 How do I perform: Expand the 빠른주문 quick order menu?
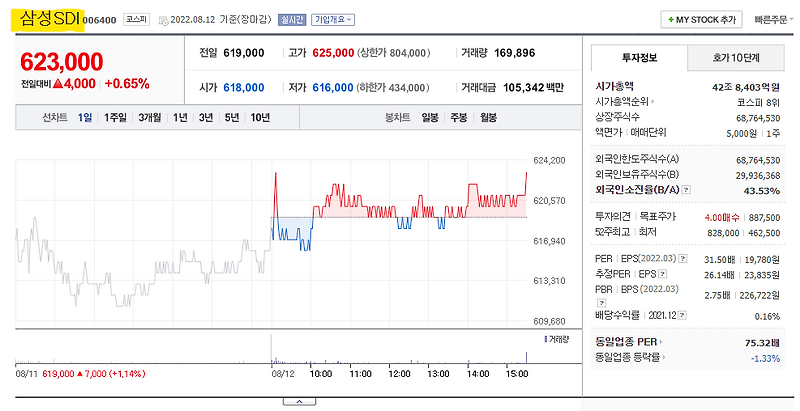[x=773, y=20]
